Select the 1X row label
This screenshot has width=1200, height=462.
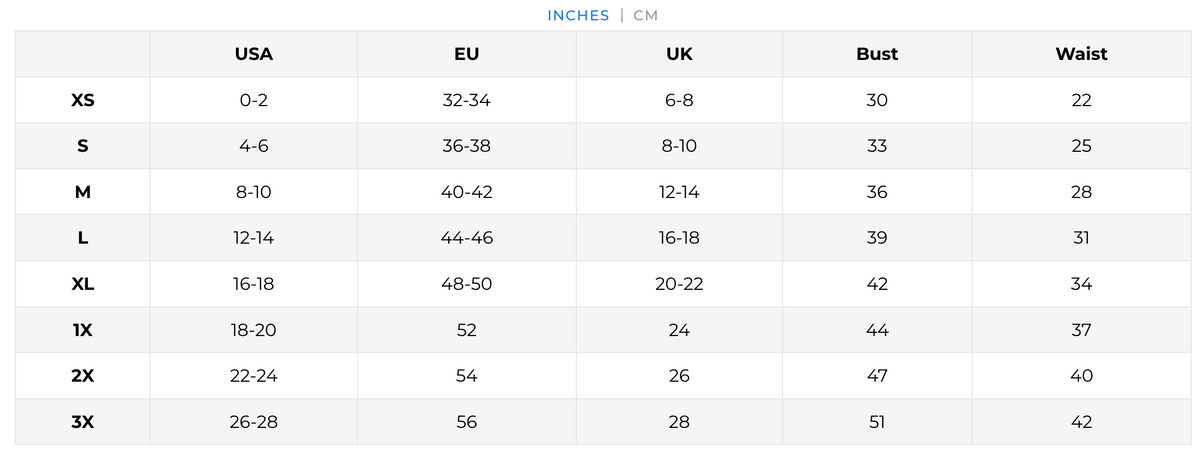[x=83, y=330]
